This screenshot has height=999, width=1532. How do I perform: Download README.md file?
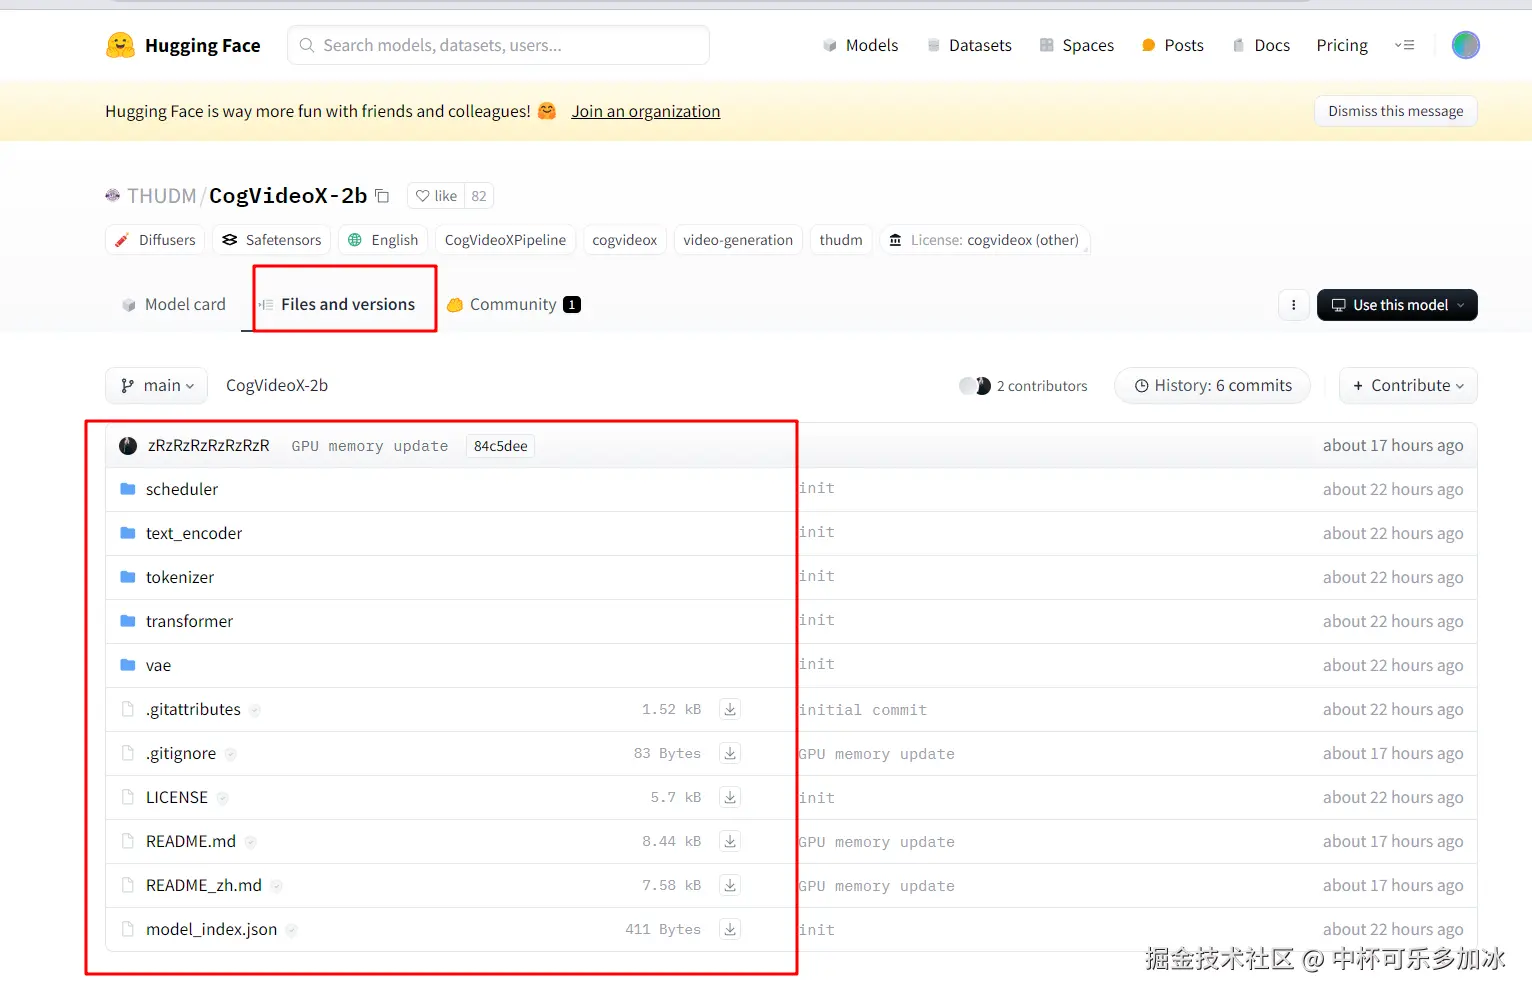(730, 841)
